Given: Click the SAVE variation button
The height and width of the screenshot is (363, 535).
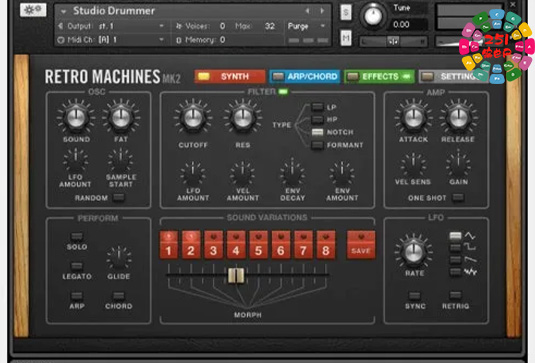Looking at the screenshot, I should [x=361, y=245].
